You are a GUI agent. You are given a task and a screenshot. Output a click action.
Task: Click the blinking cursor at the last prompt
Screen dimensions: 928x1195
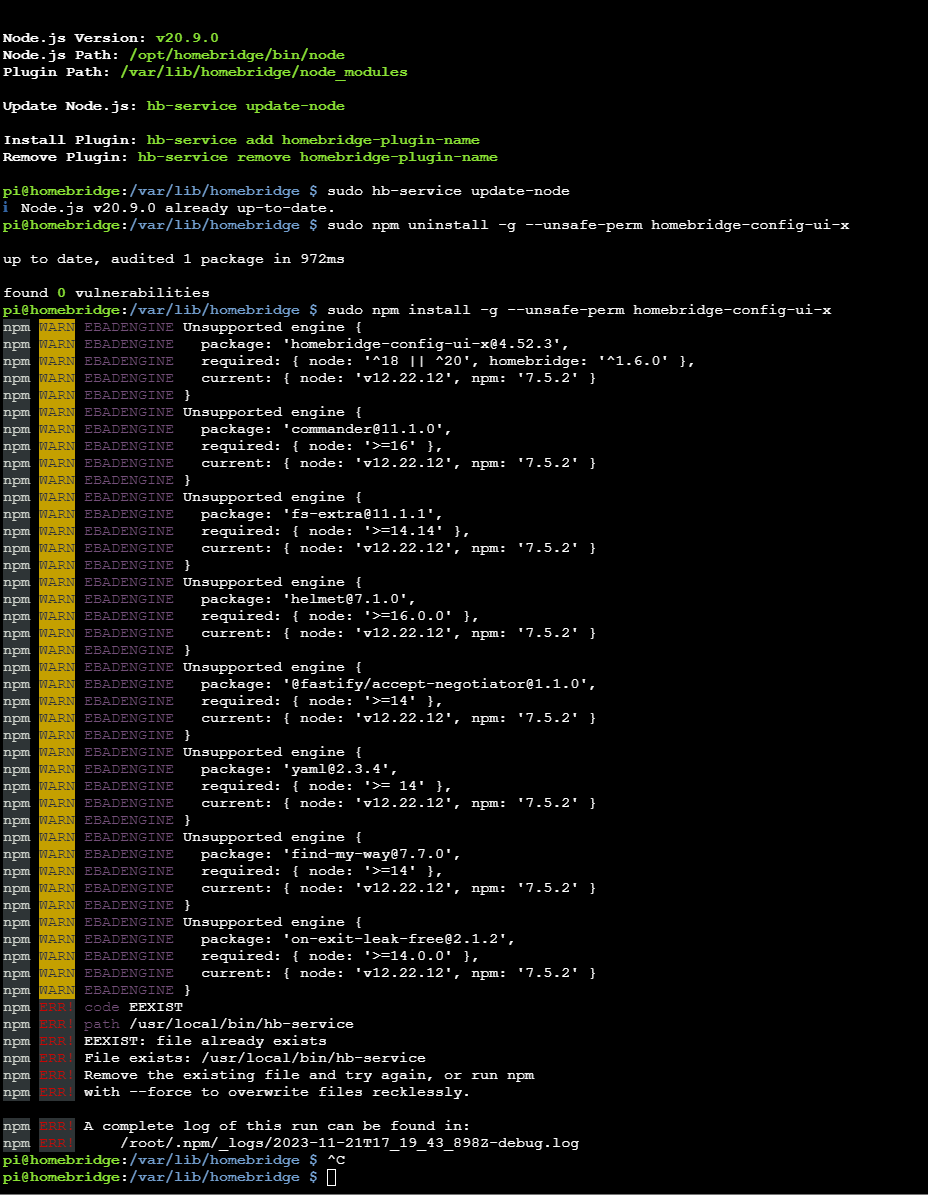[332, 1177]
